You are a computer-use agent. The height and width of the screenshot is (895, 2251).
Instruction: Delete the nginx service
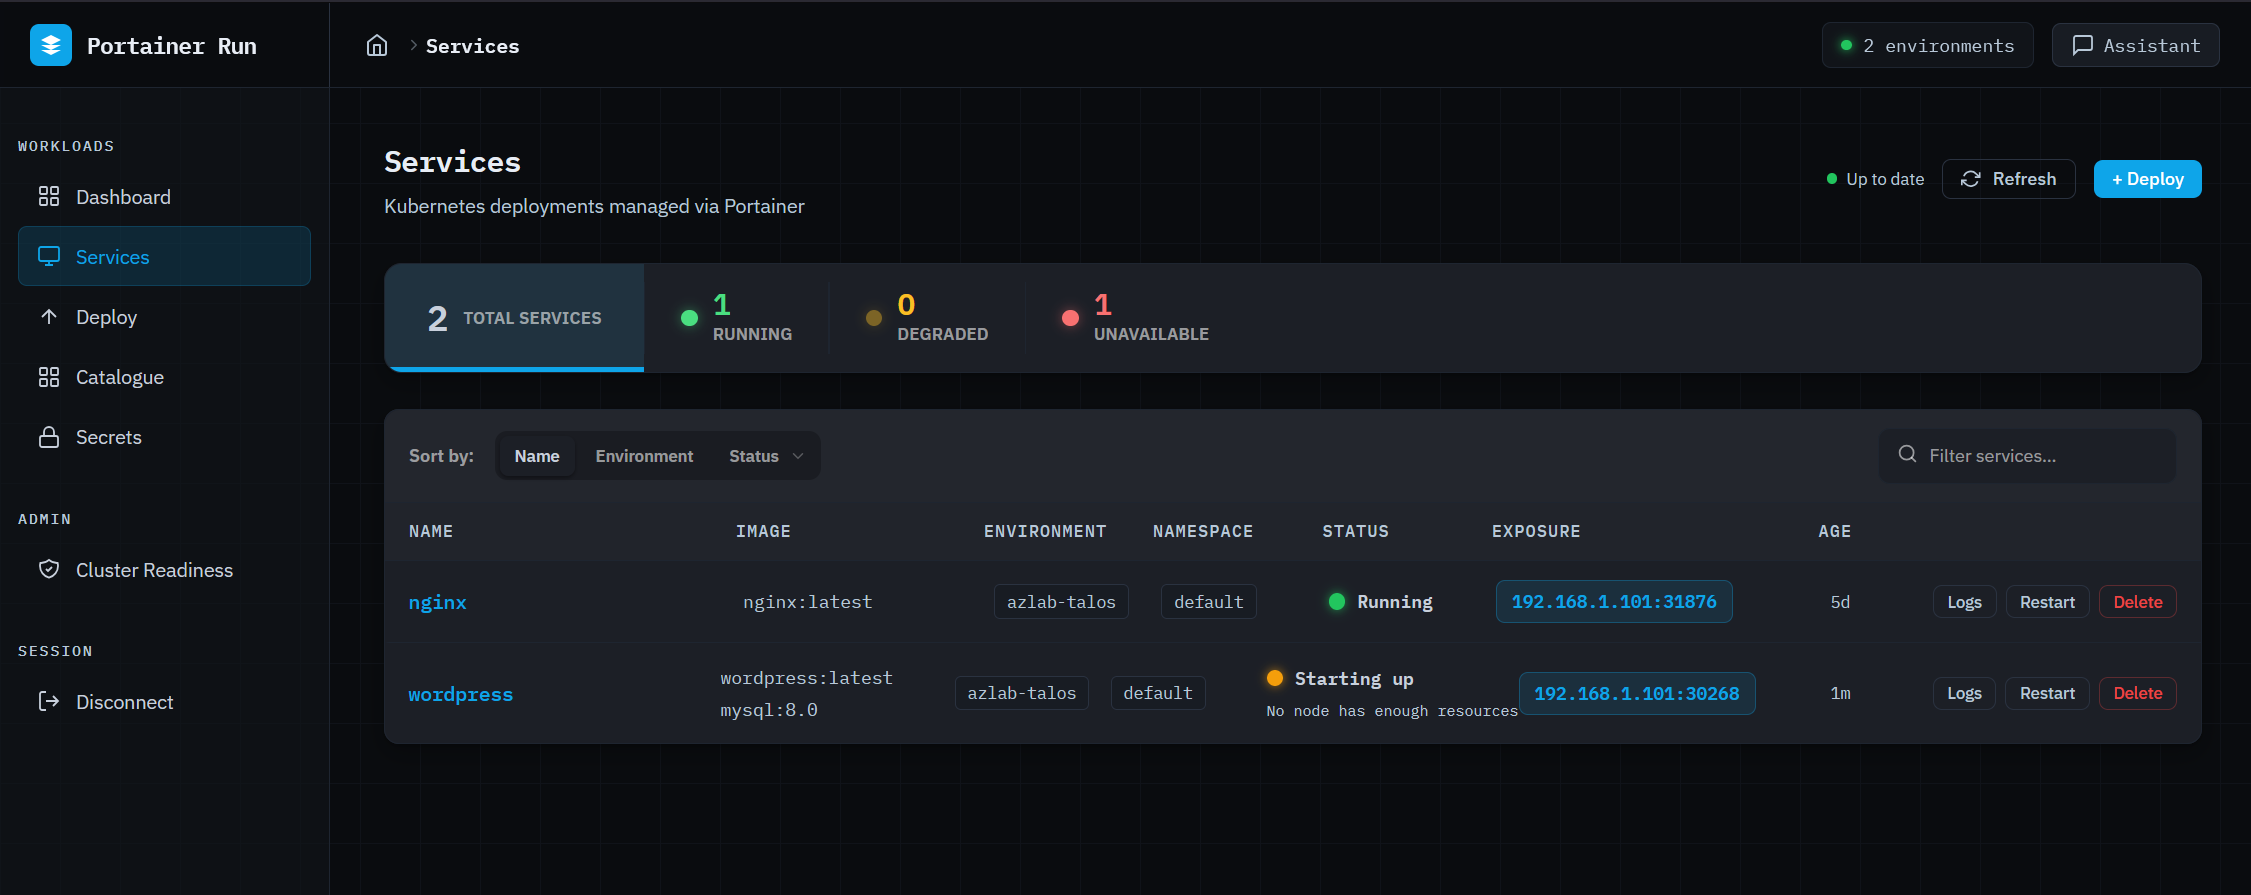(2138, 602)
